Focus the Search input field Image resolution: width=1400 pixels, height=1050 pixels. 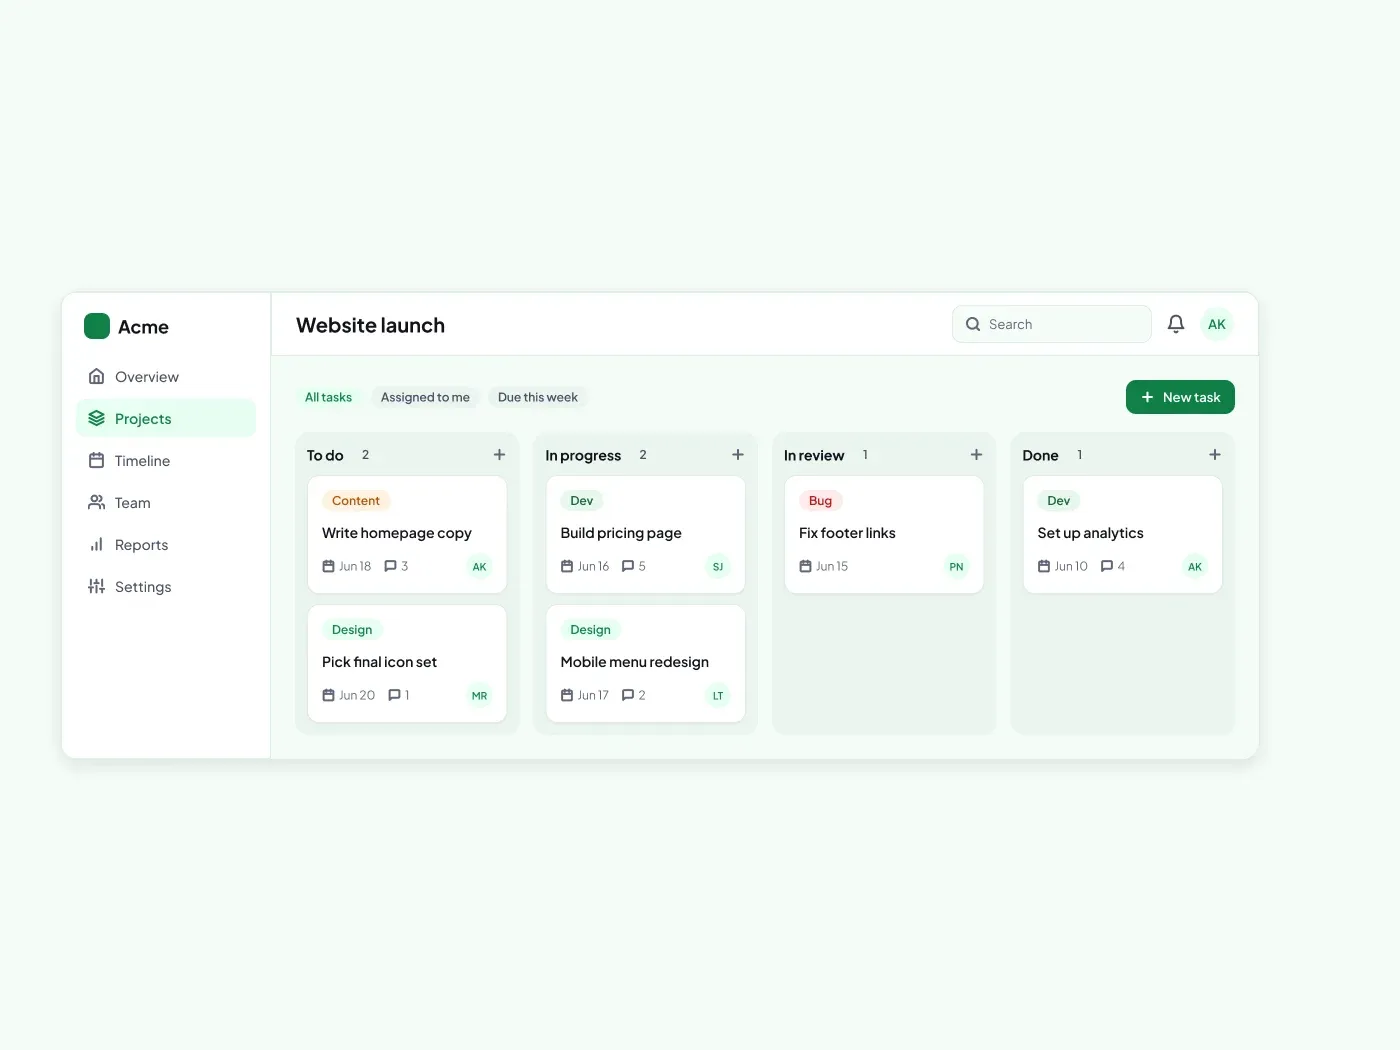[1052, 324]
